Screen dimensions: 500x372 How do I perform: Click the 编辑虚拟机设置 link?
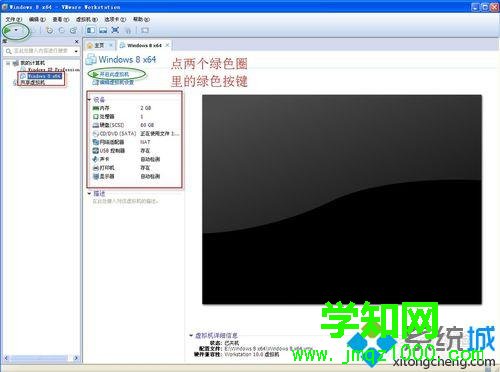coord(116,82)
